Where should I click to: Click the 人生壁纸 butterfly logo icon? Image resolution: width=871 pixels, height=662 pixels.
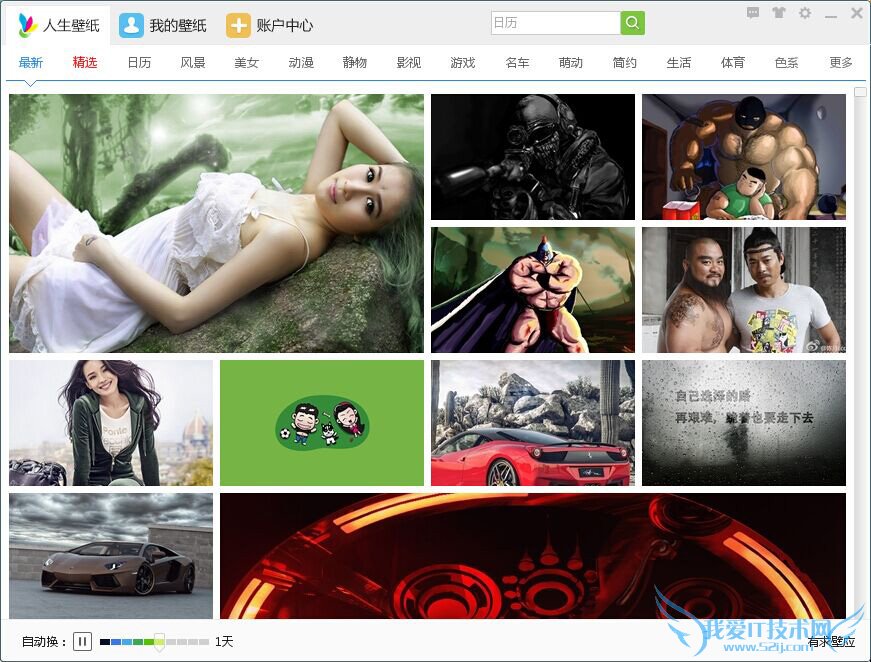click(x=27, y=24)
